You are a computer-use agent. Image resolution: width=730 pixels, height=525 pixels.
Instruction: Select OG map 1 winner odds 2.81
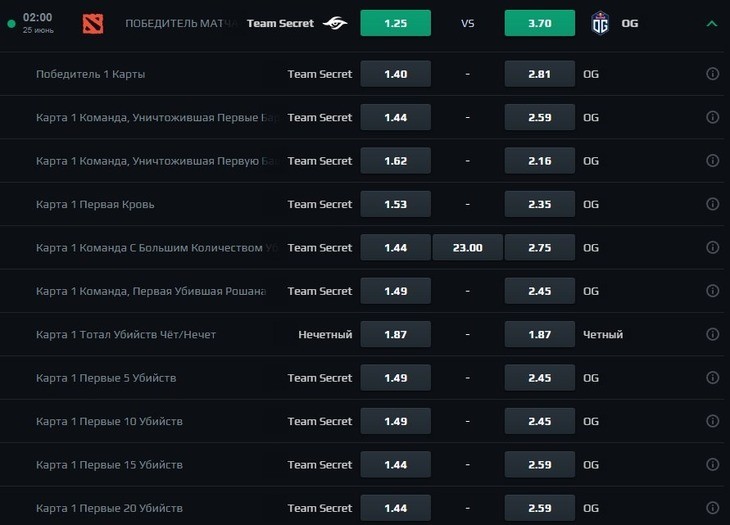pos(540,74)
